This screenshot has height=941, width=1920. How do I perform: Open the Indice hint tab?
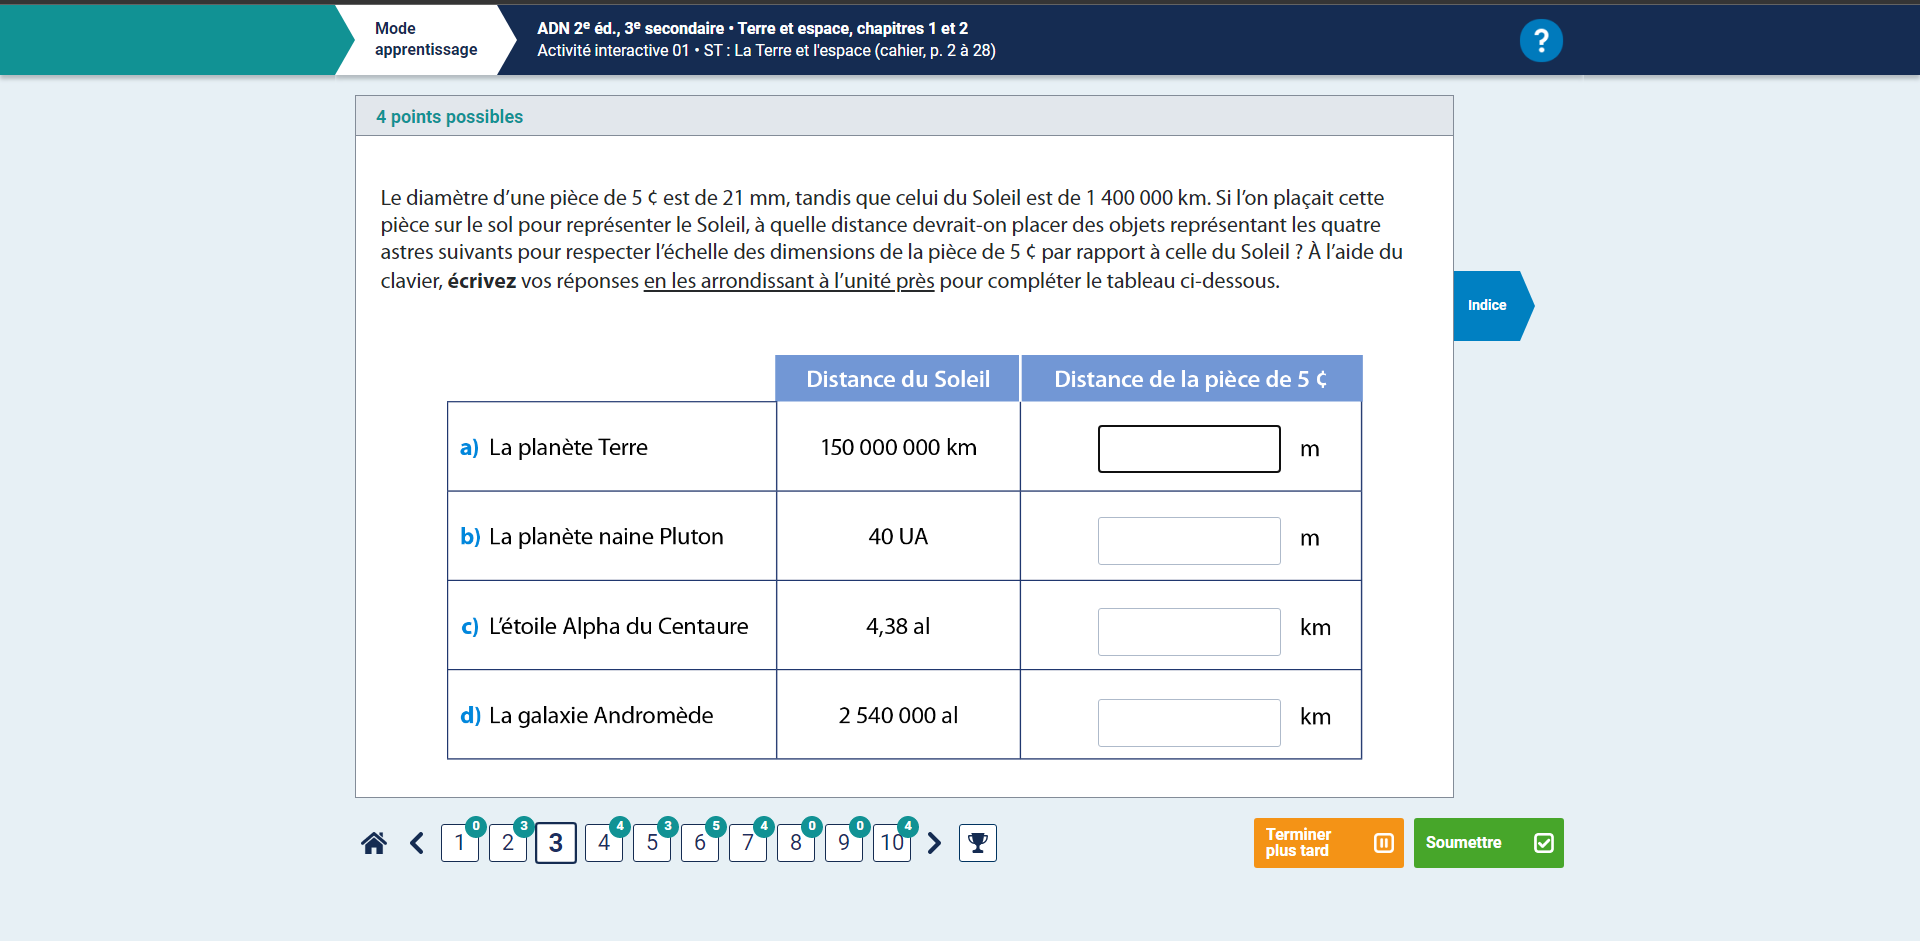coord(1487,305)
